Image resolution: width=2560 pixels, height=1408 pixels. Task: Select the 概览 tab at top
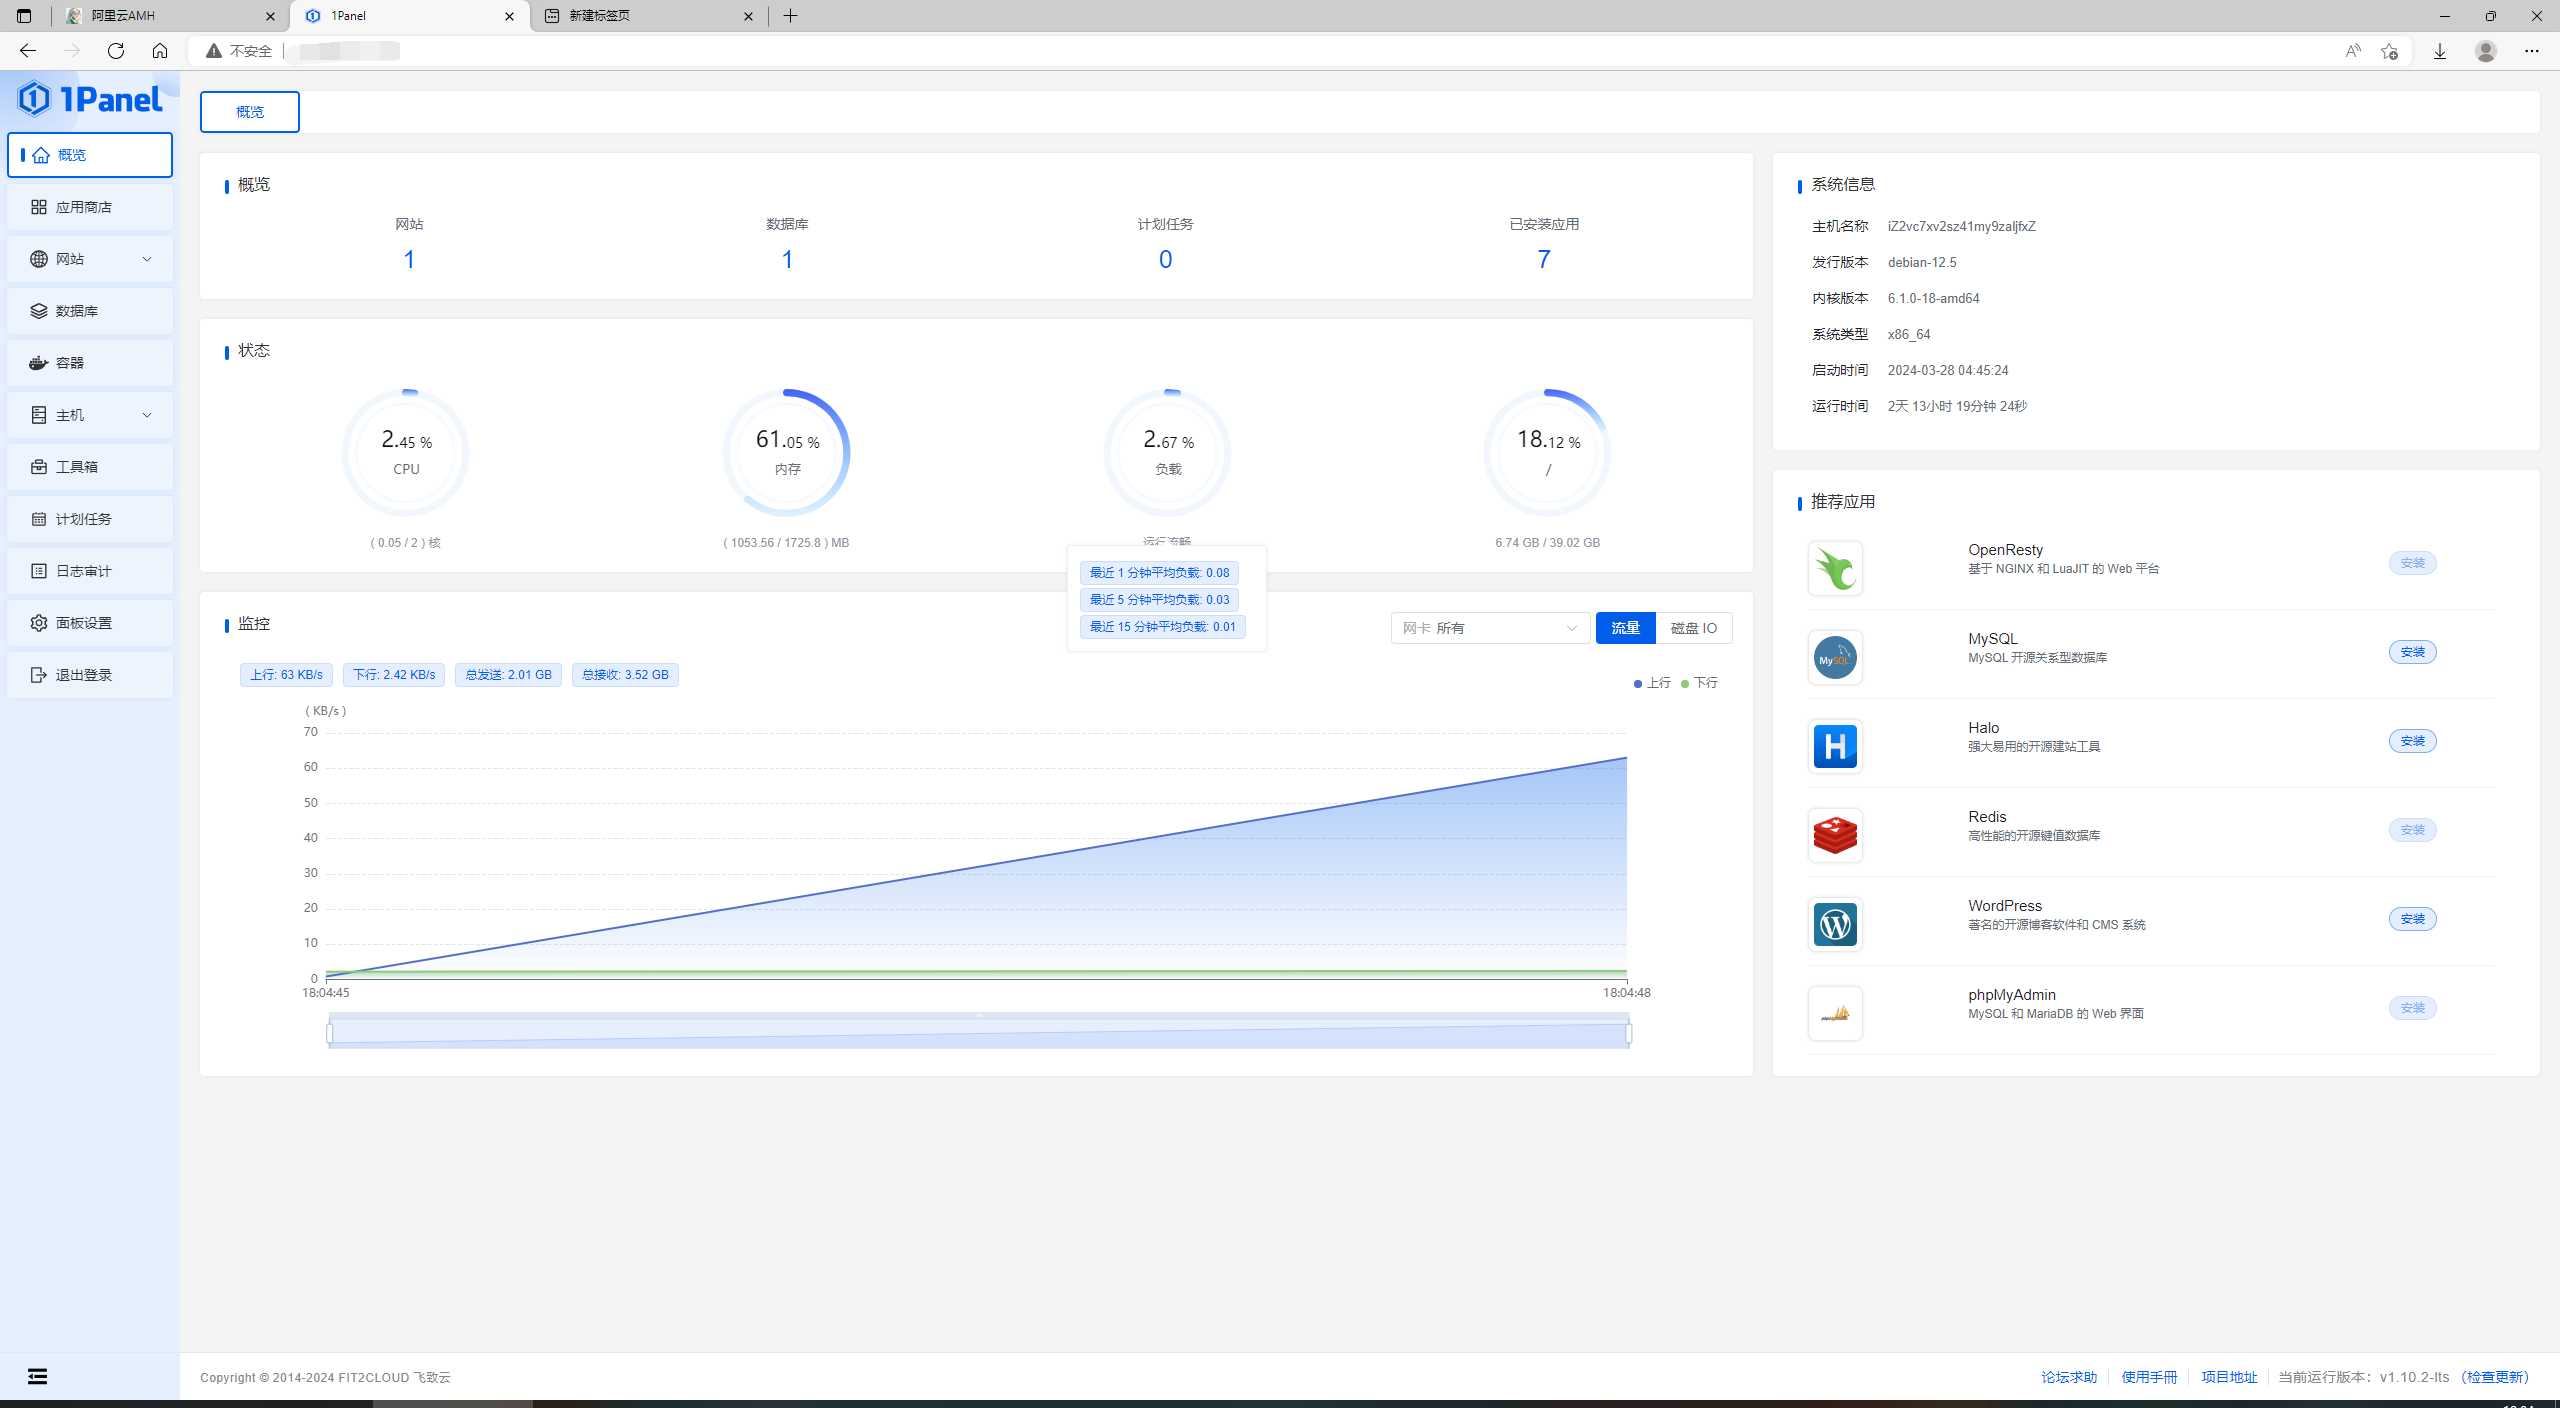tap(250, 112)
